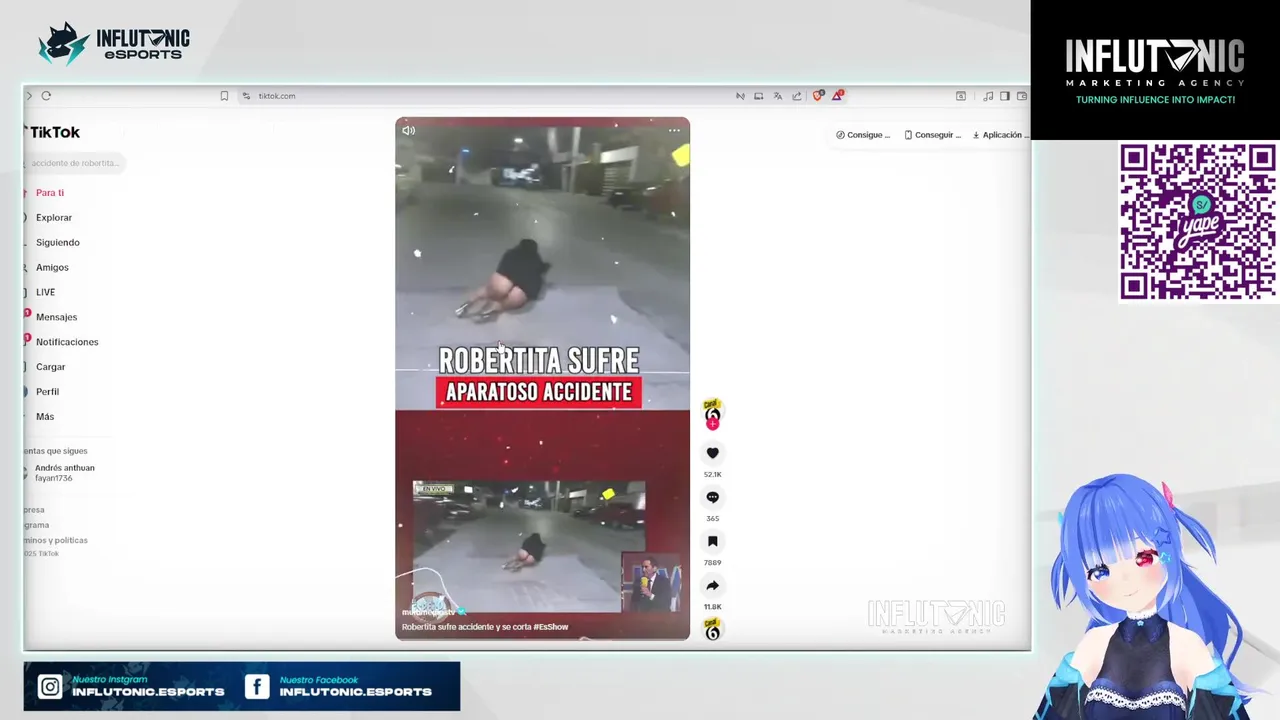Open the Canal 6 sound disc icon

[712, 630]
